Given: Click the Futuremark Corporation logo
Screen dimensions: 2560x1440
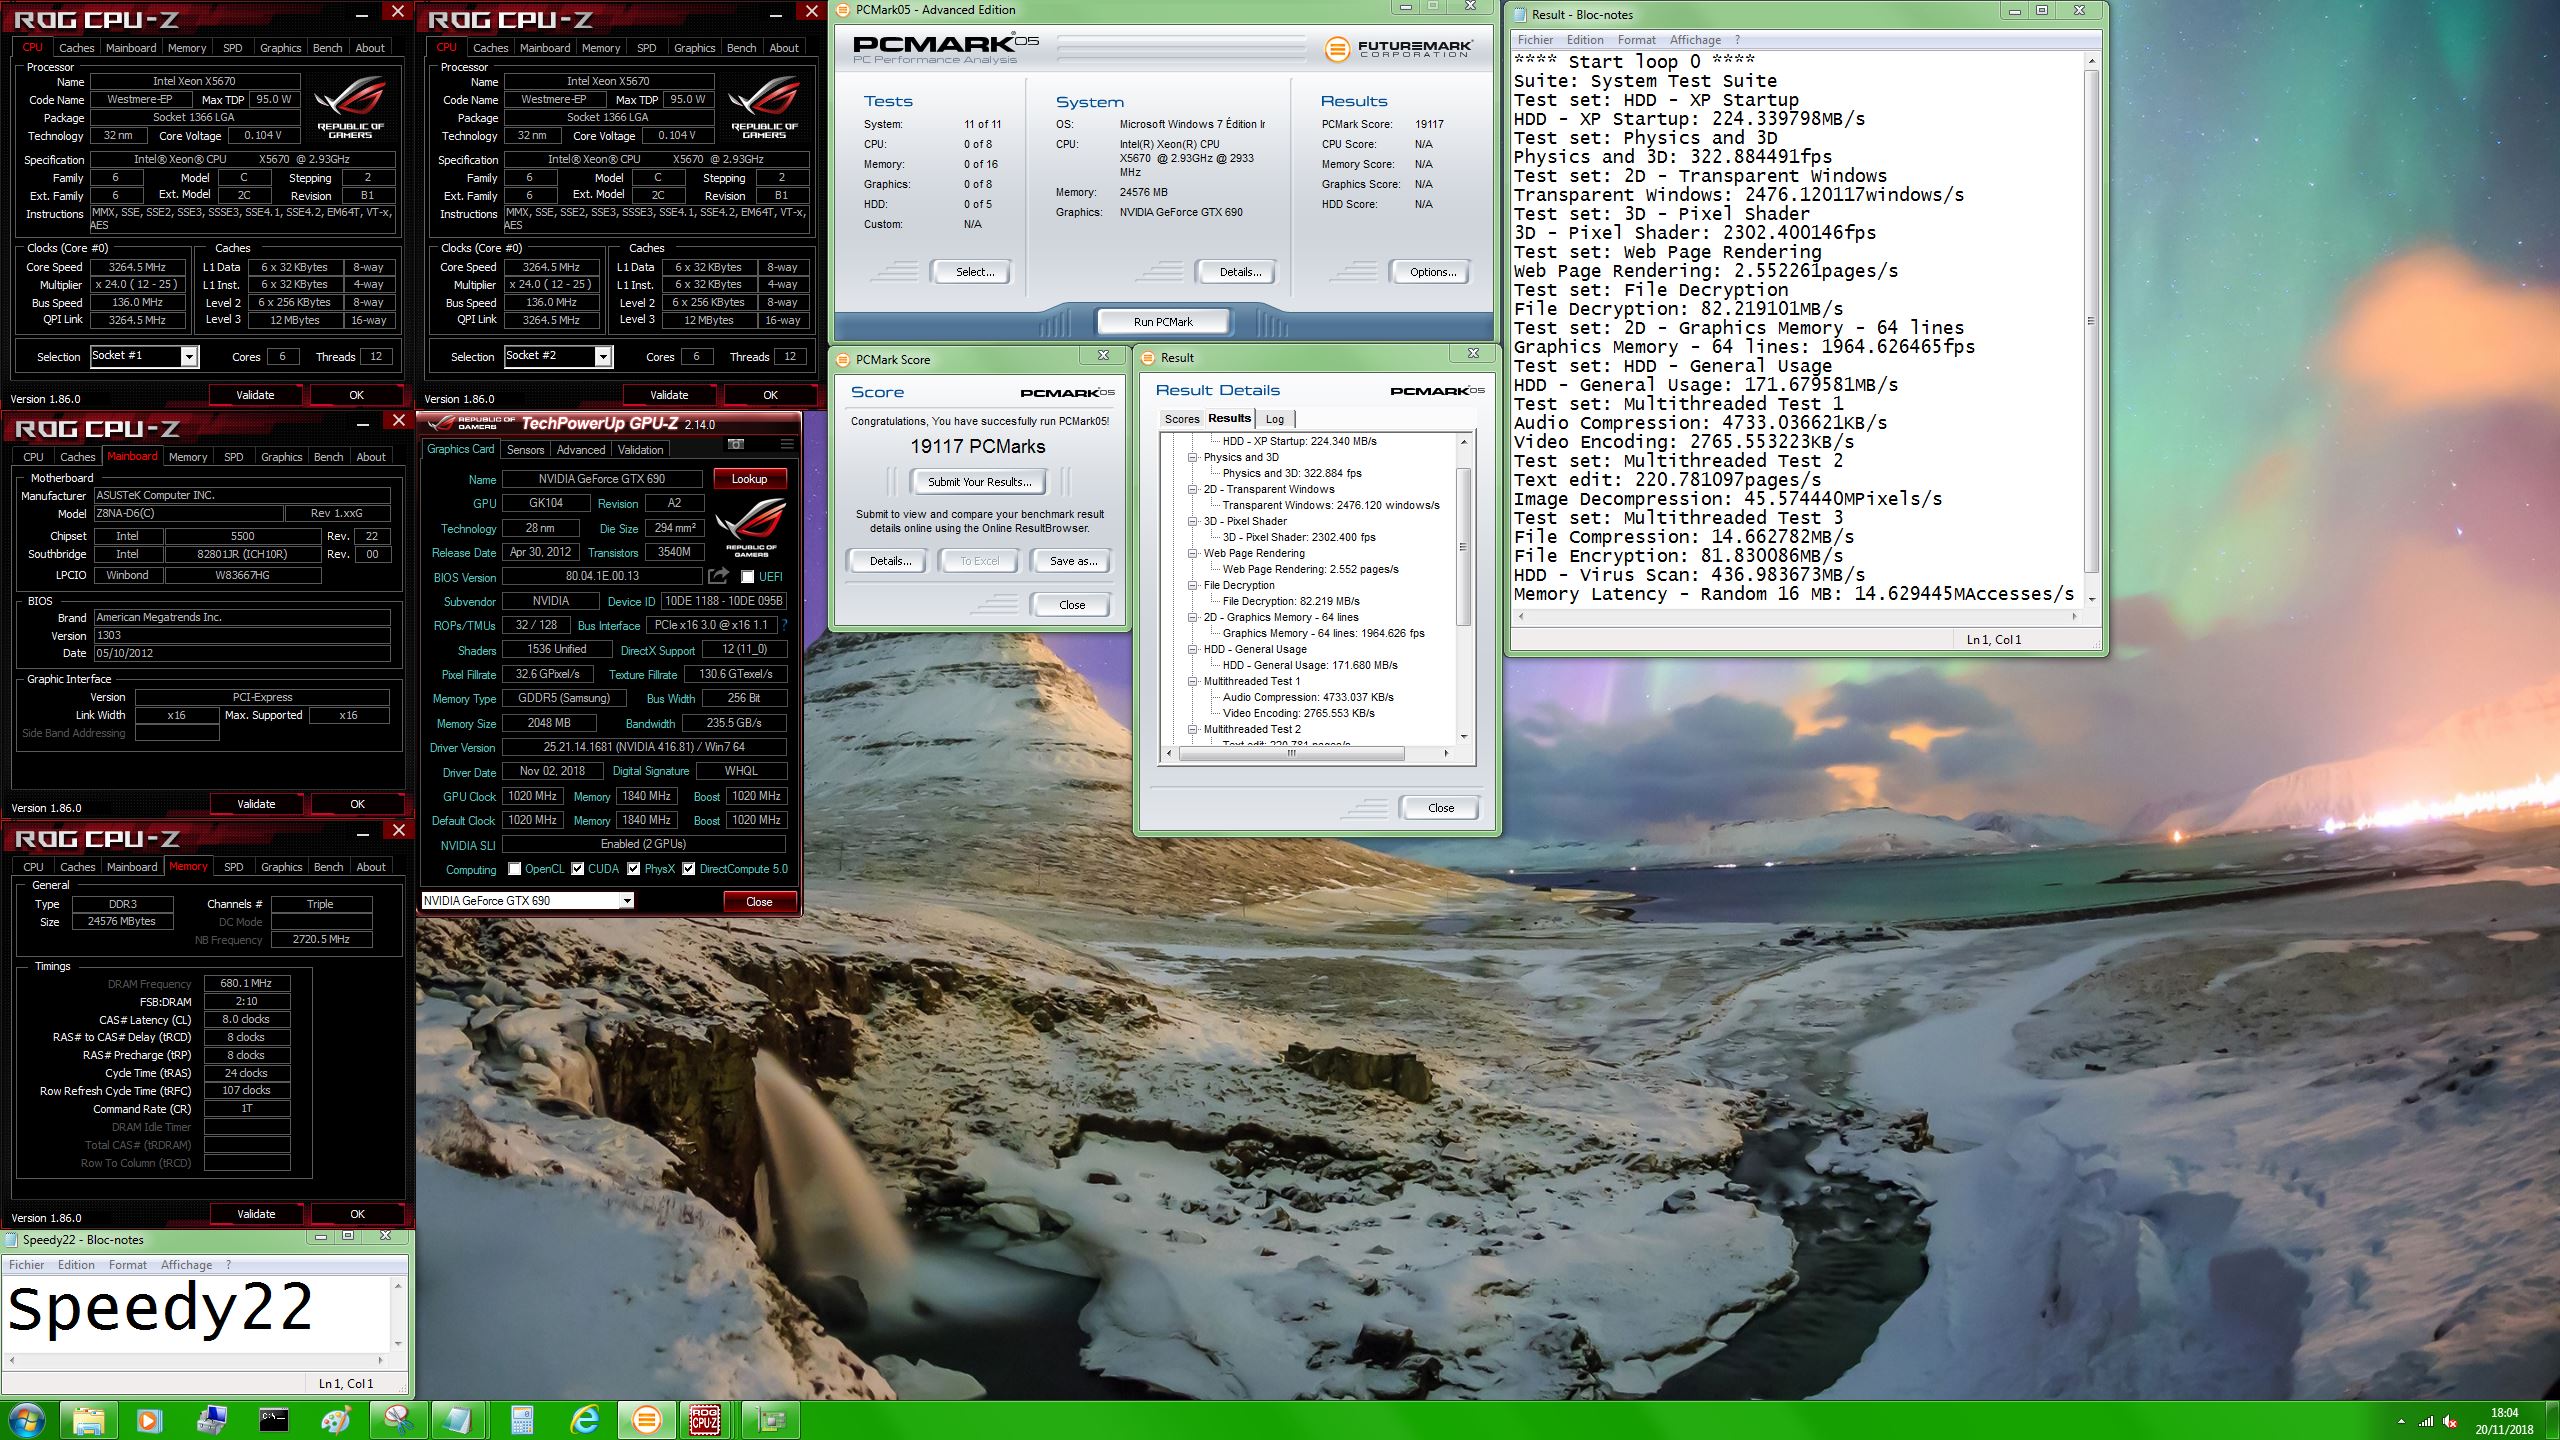Looking at the screenshot, I should [1399, 48].
